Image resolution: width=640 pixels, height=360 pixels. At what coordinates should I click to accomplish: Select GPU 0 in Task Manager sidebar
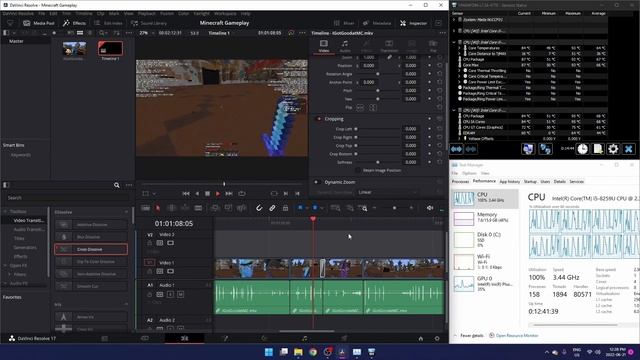[x=484, y=283]
